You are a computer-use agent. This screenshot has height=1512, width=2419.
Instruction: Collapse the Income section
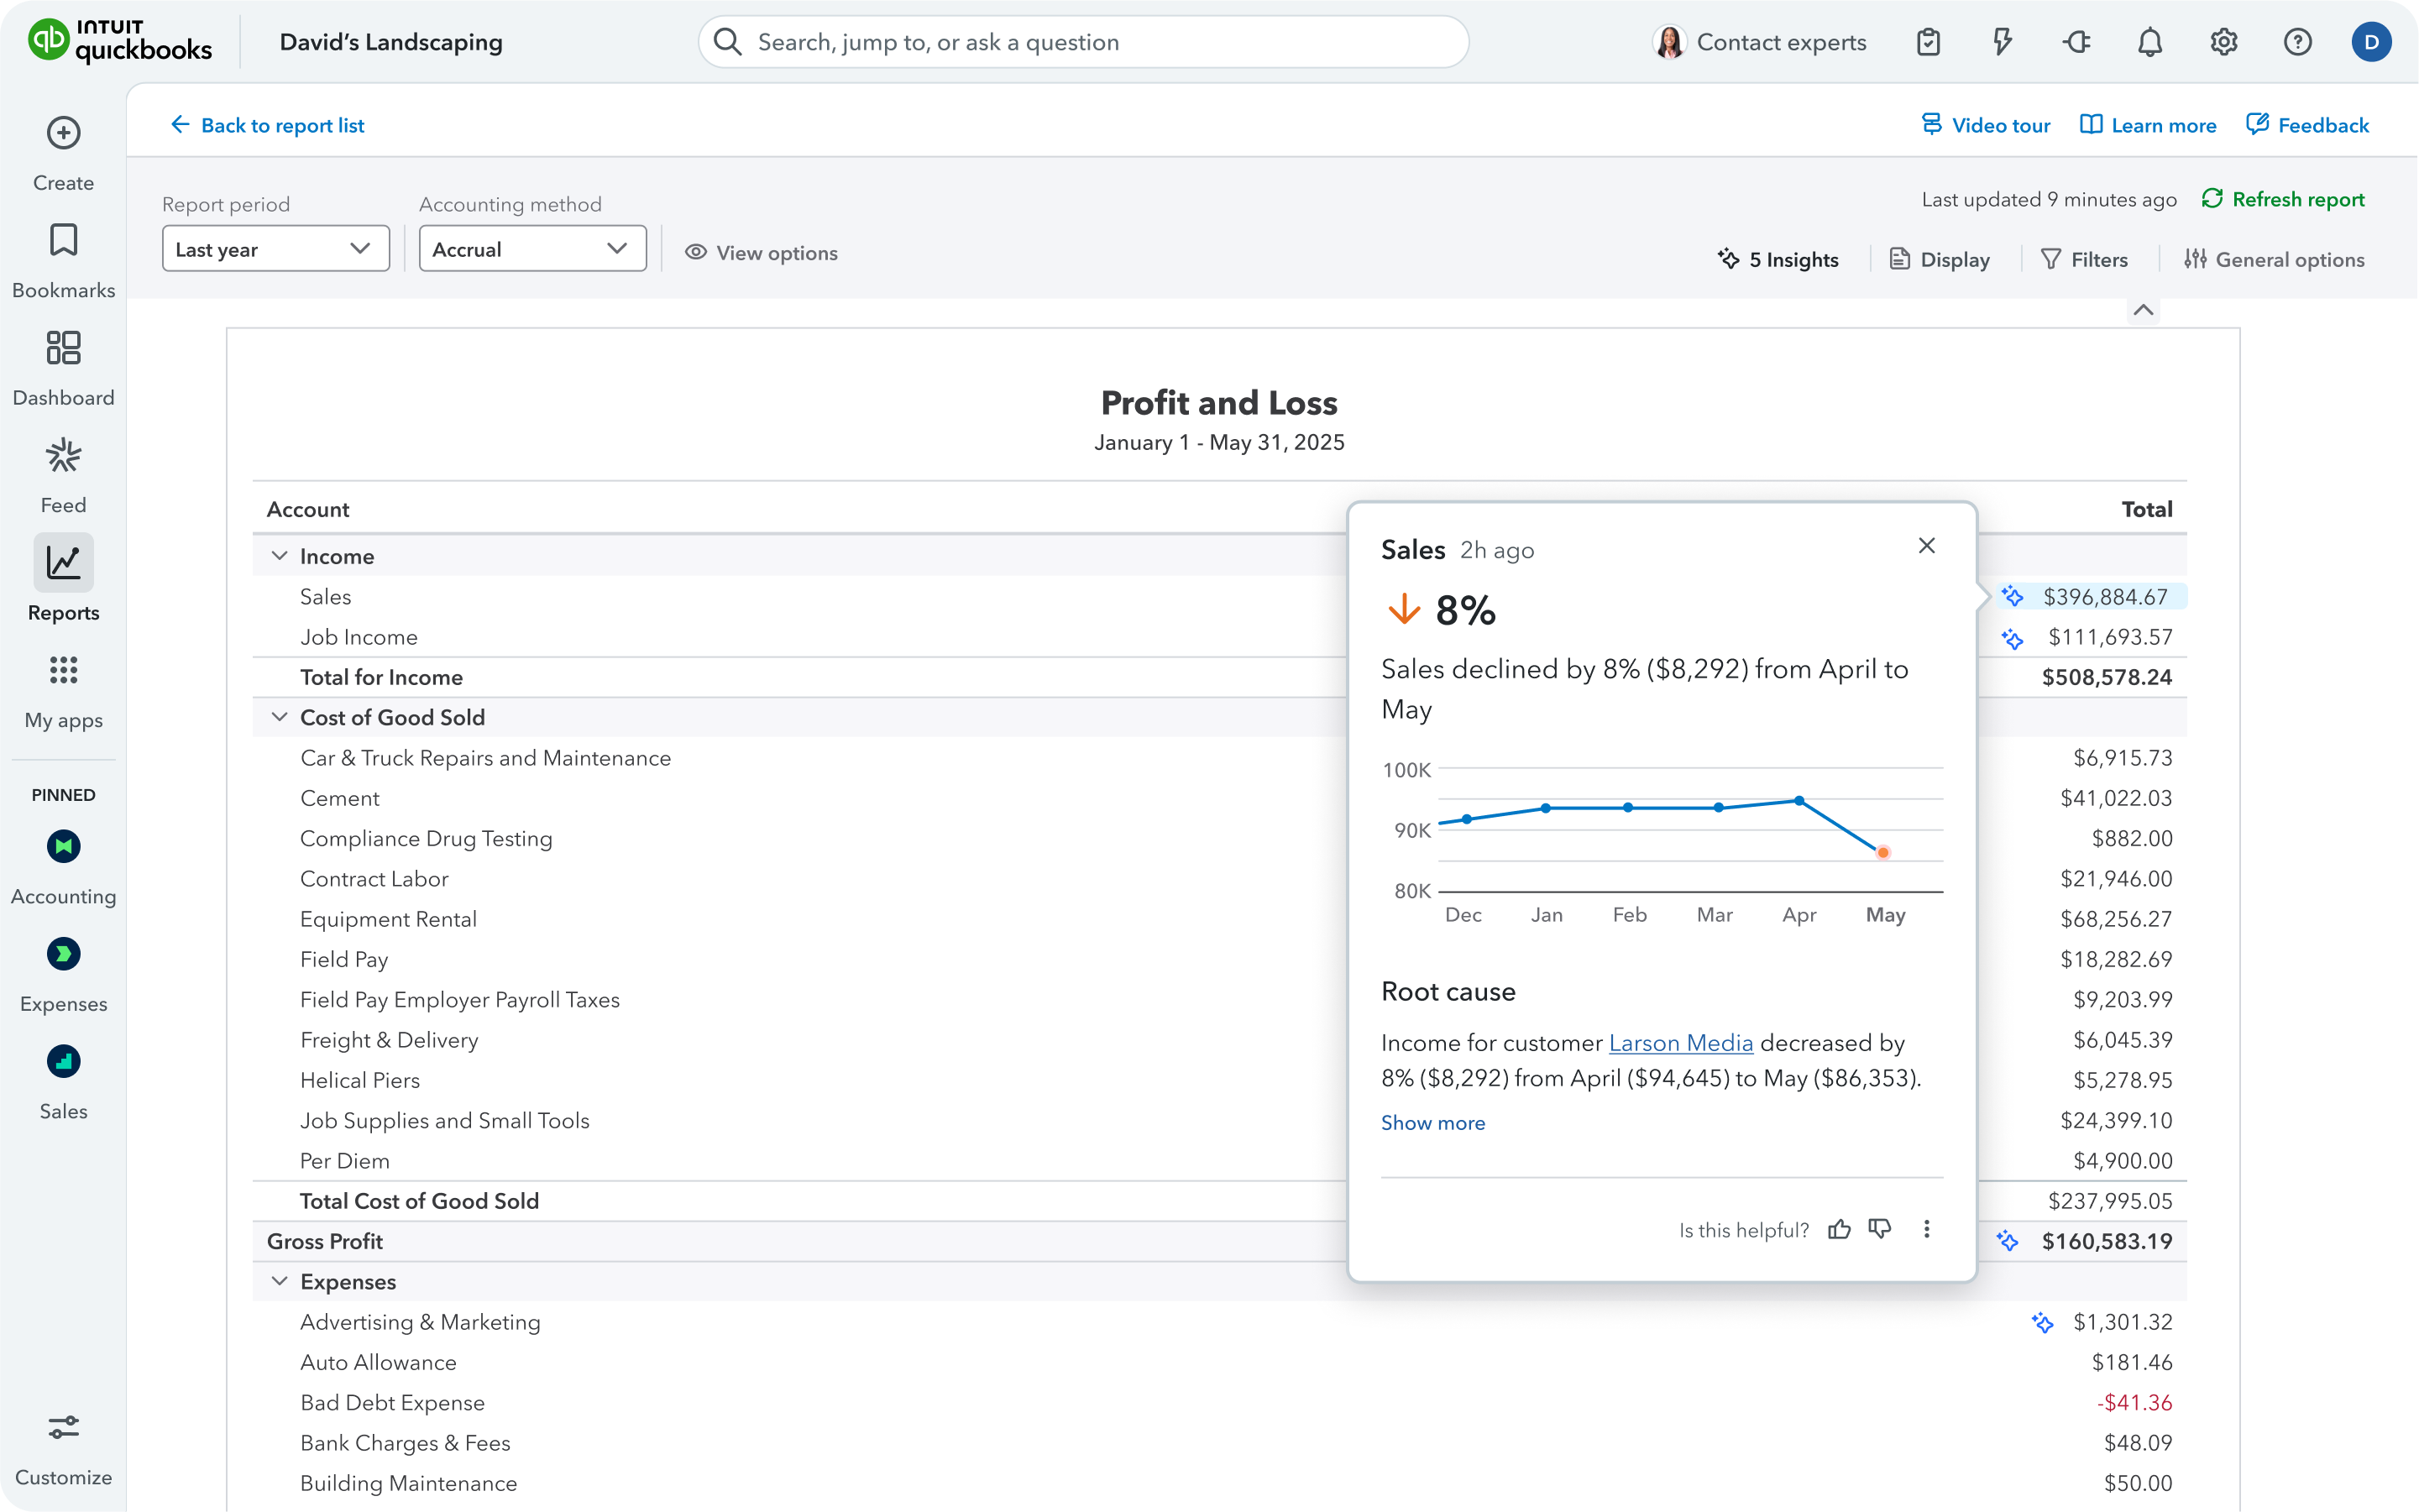coord(280,556)
